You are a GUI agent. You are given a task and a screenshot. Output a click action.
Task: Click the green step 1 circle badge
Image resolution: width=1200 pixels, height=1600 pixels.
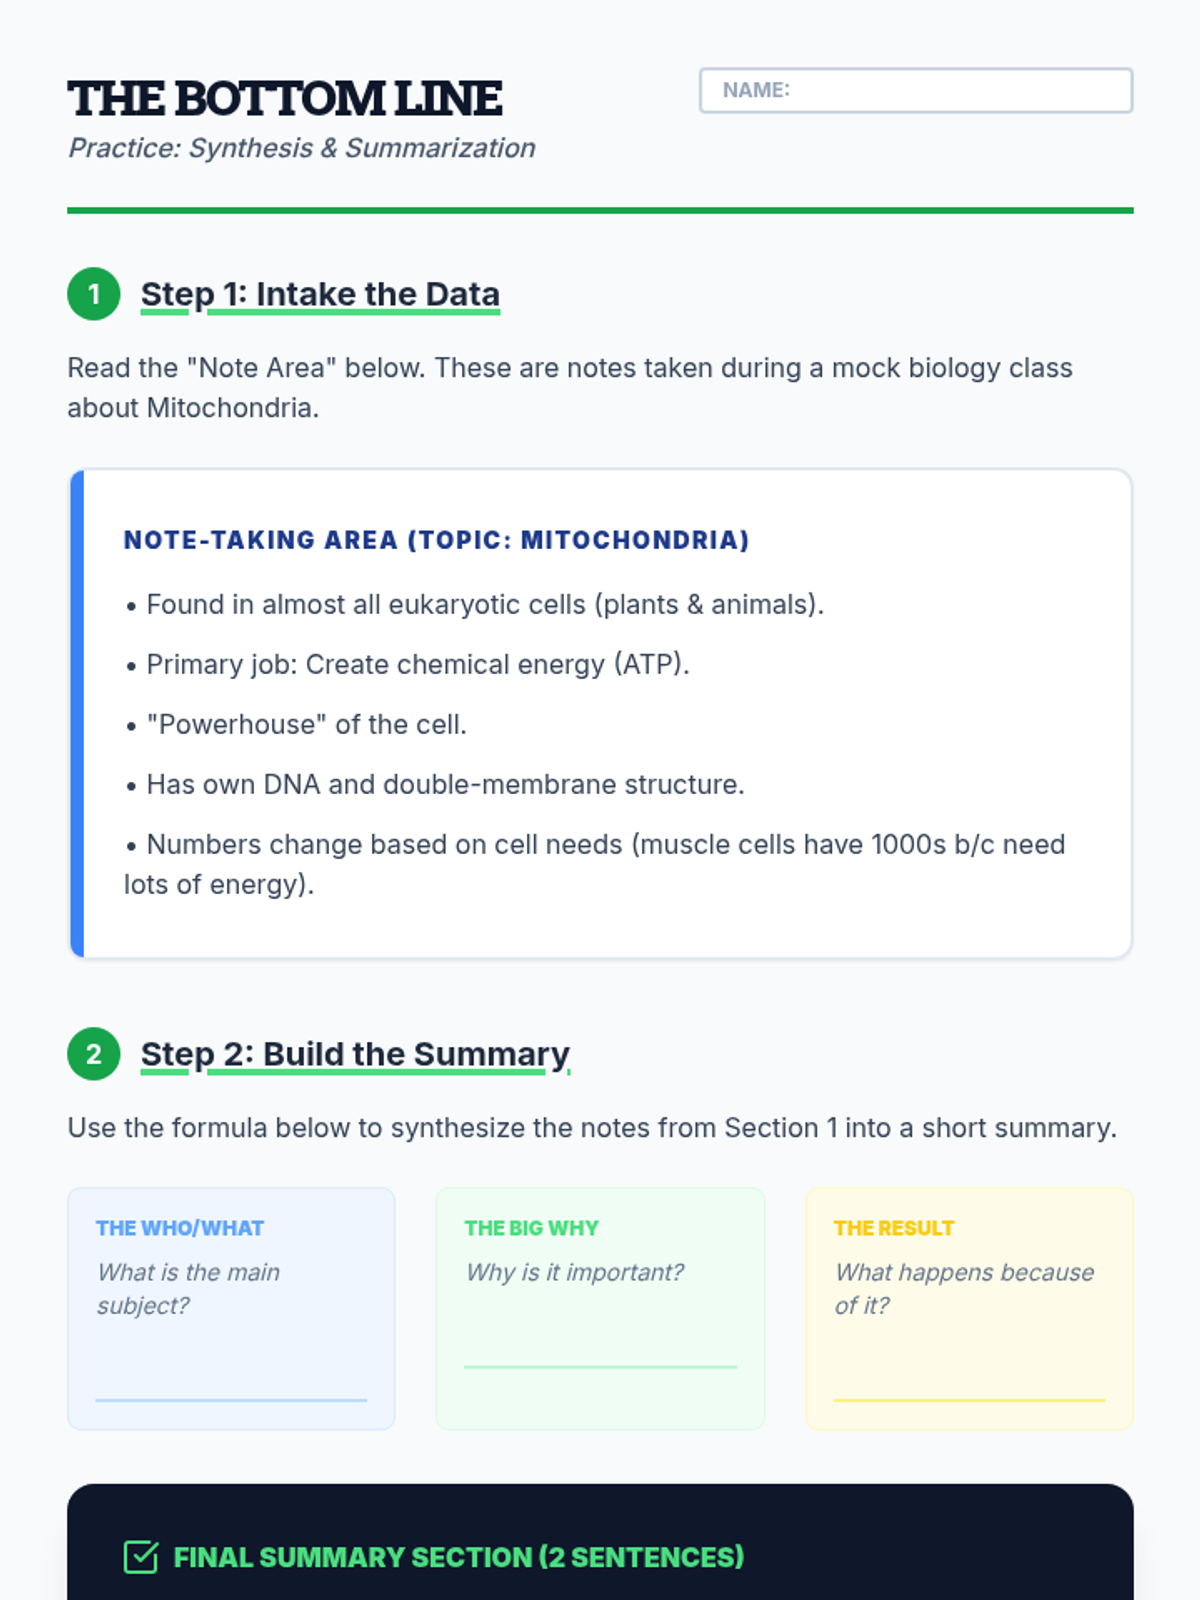click(94, 294)
